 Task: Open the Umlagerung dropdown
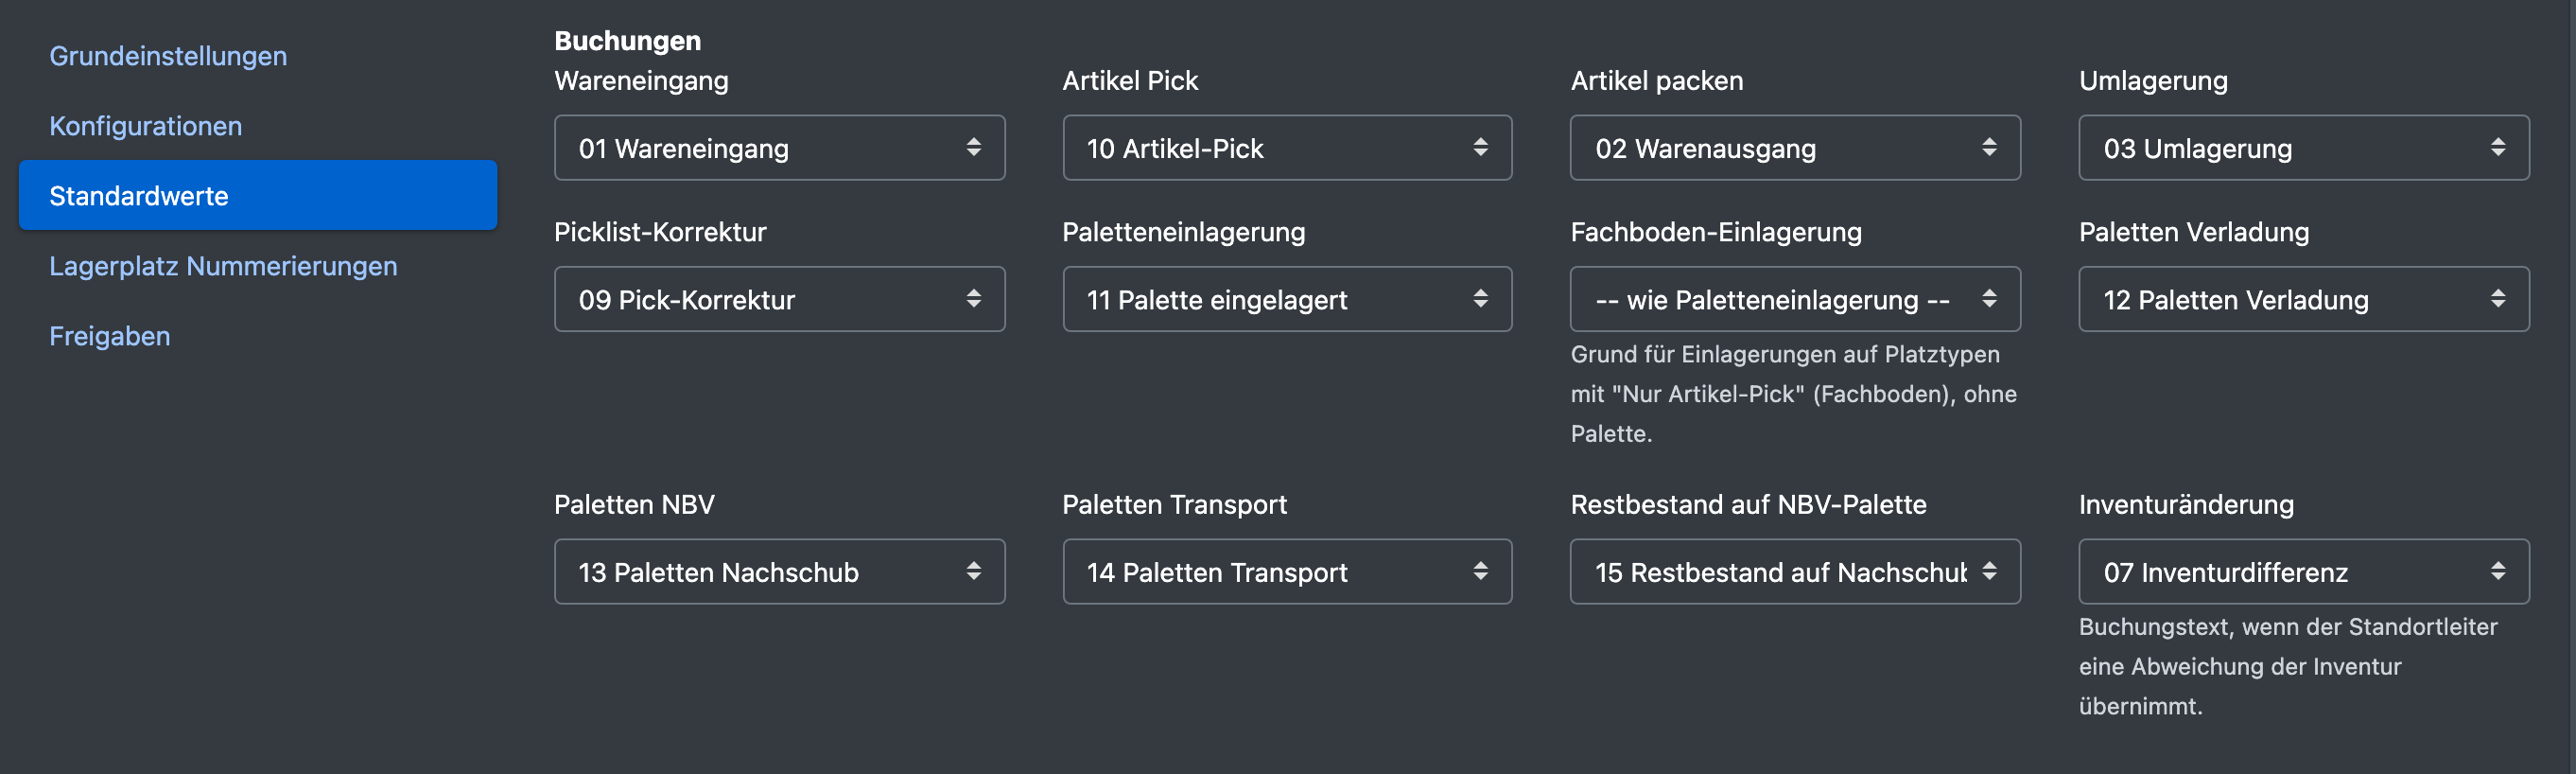point(2304,148)
